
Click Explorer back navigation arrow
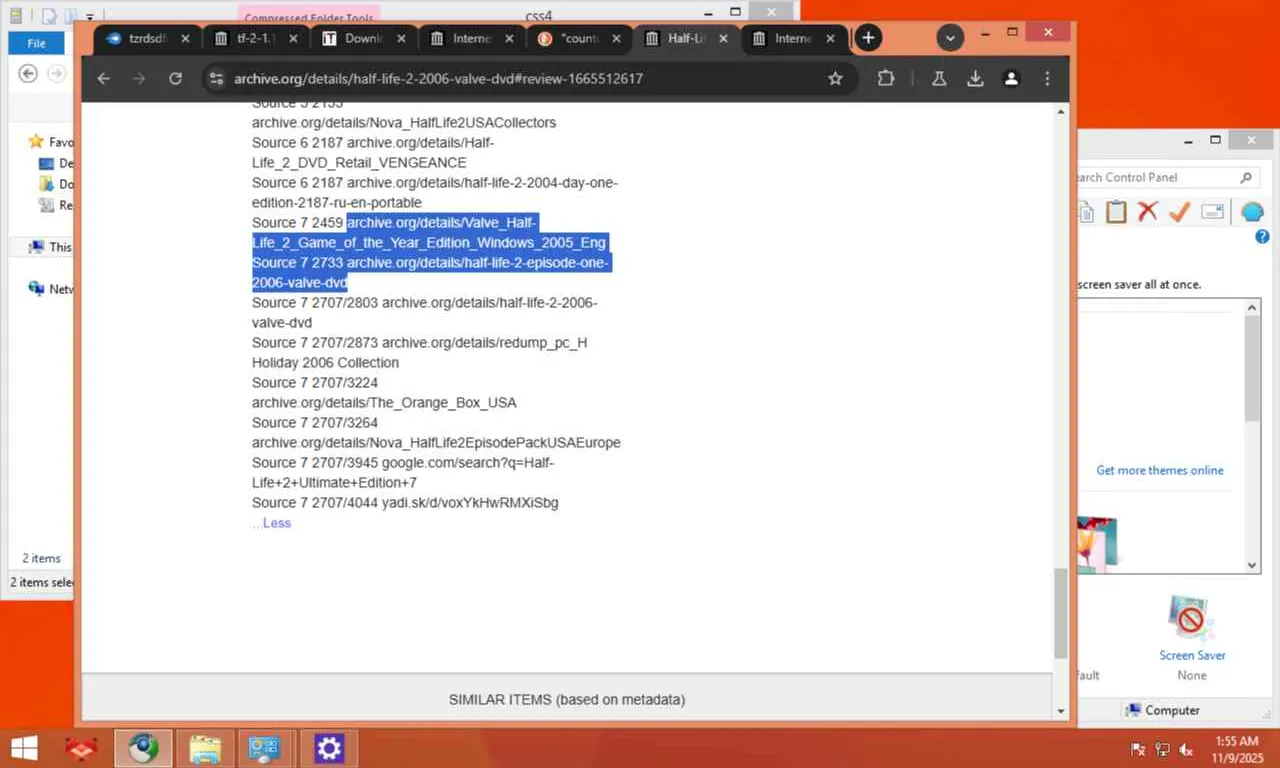28,73
